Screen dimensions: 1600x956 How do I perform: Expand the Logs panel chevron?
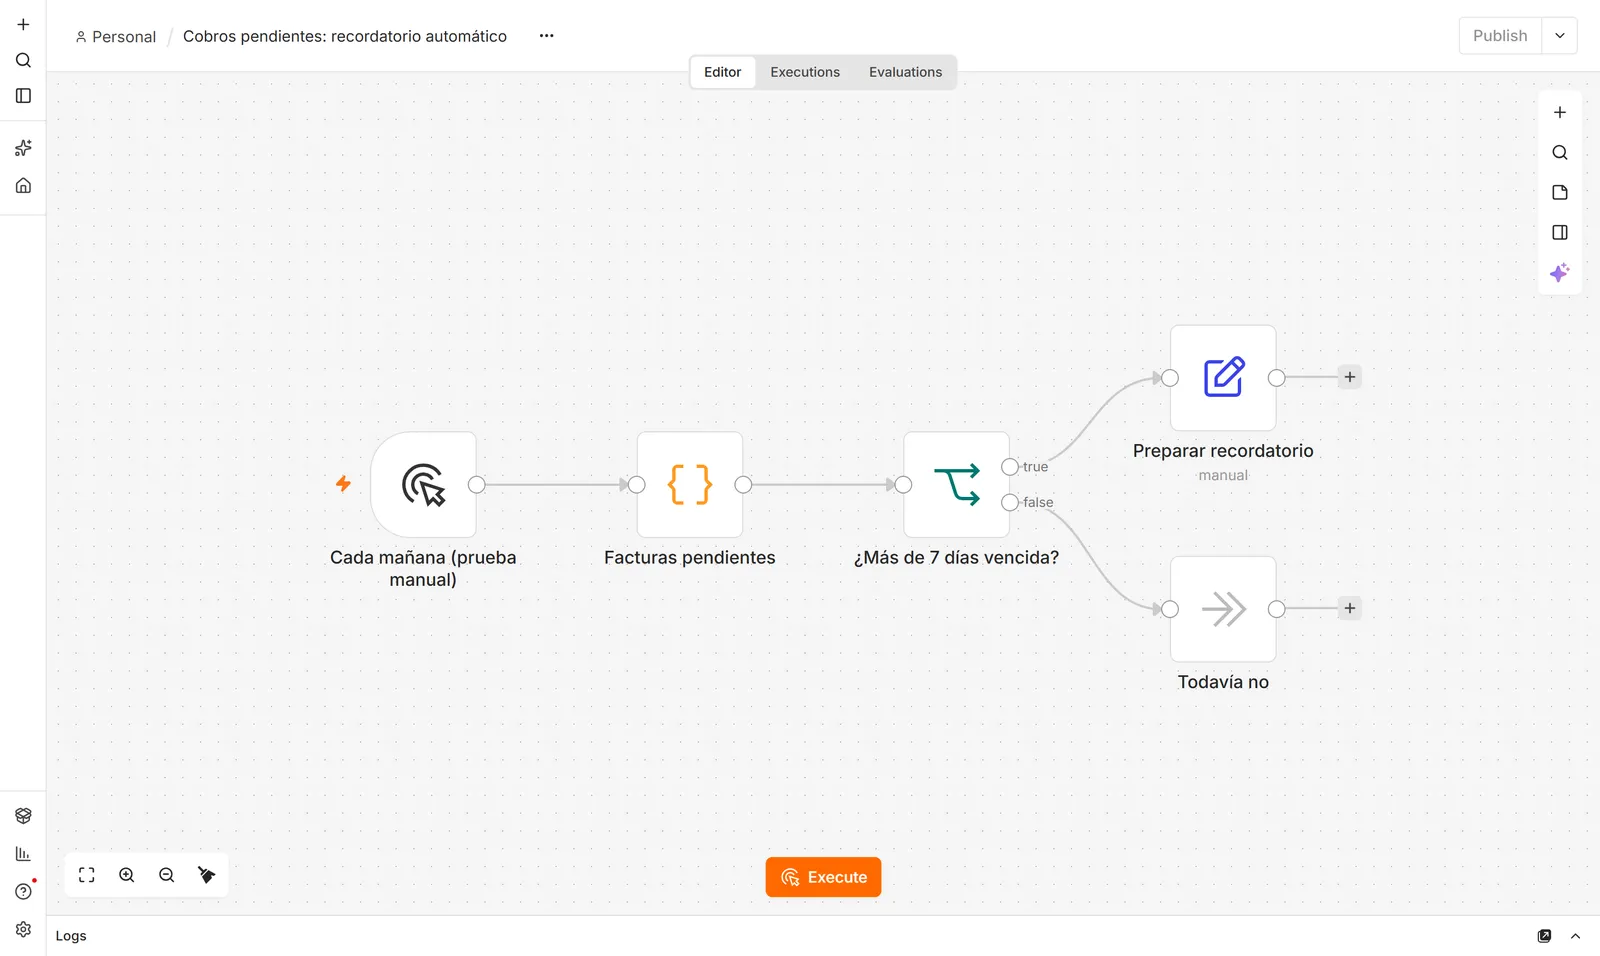[x=1575, y=936]
